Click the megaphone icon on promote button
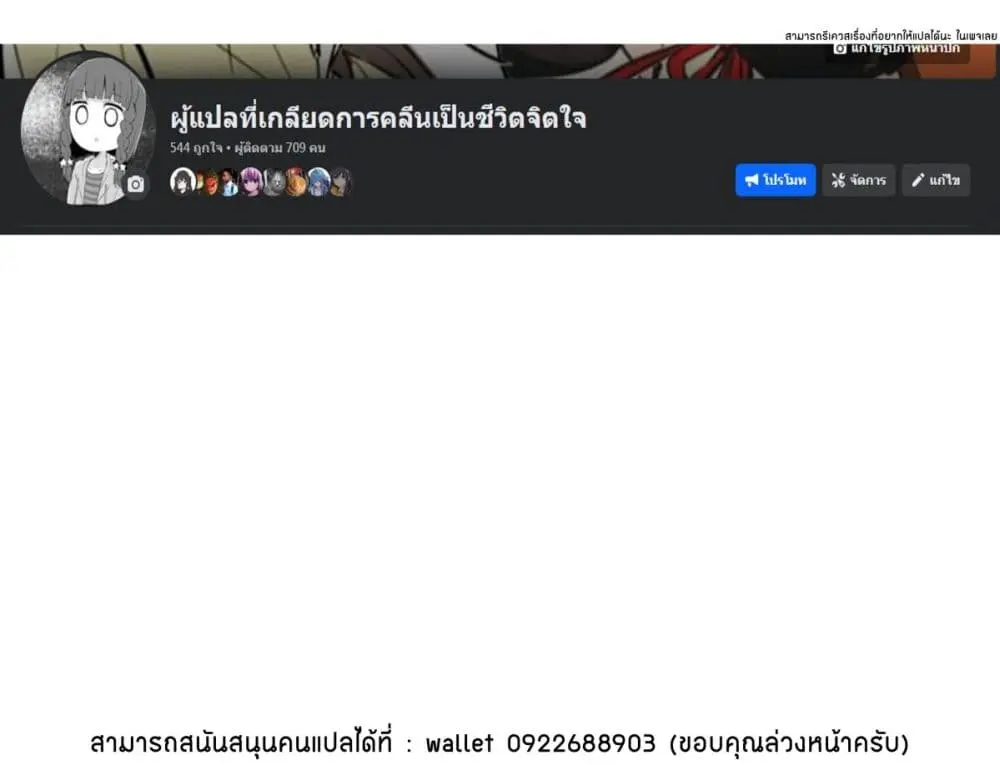Screen dimensions: 1000x765 752,180
